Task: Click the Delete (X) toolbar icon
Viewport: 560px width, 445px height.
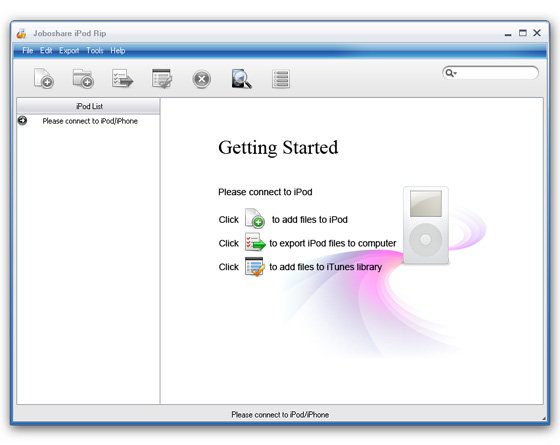Action: 201,79
